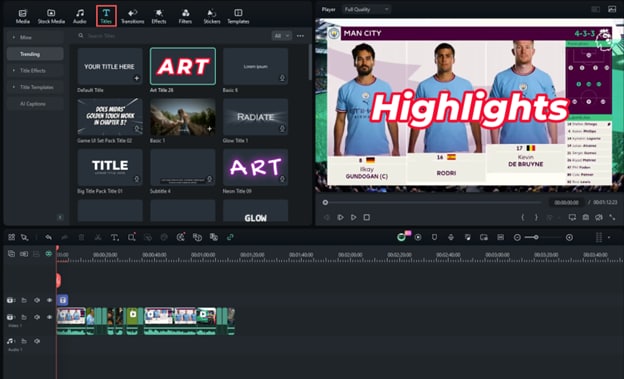
Task: Open the All filter dropdown
Action: 281,36
